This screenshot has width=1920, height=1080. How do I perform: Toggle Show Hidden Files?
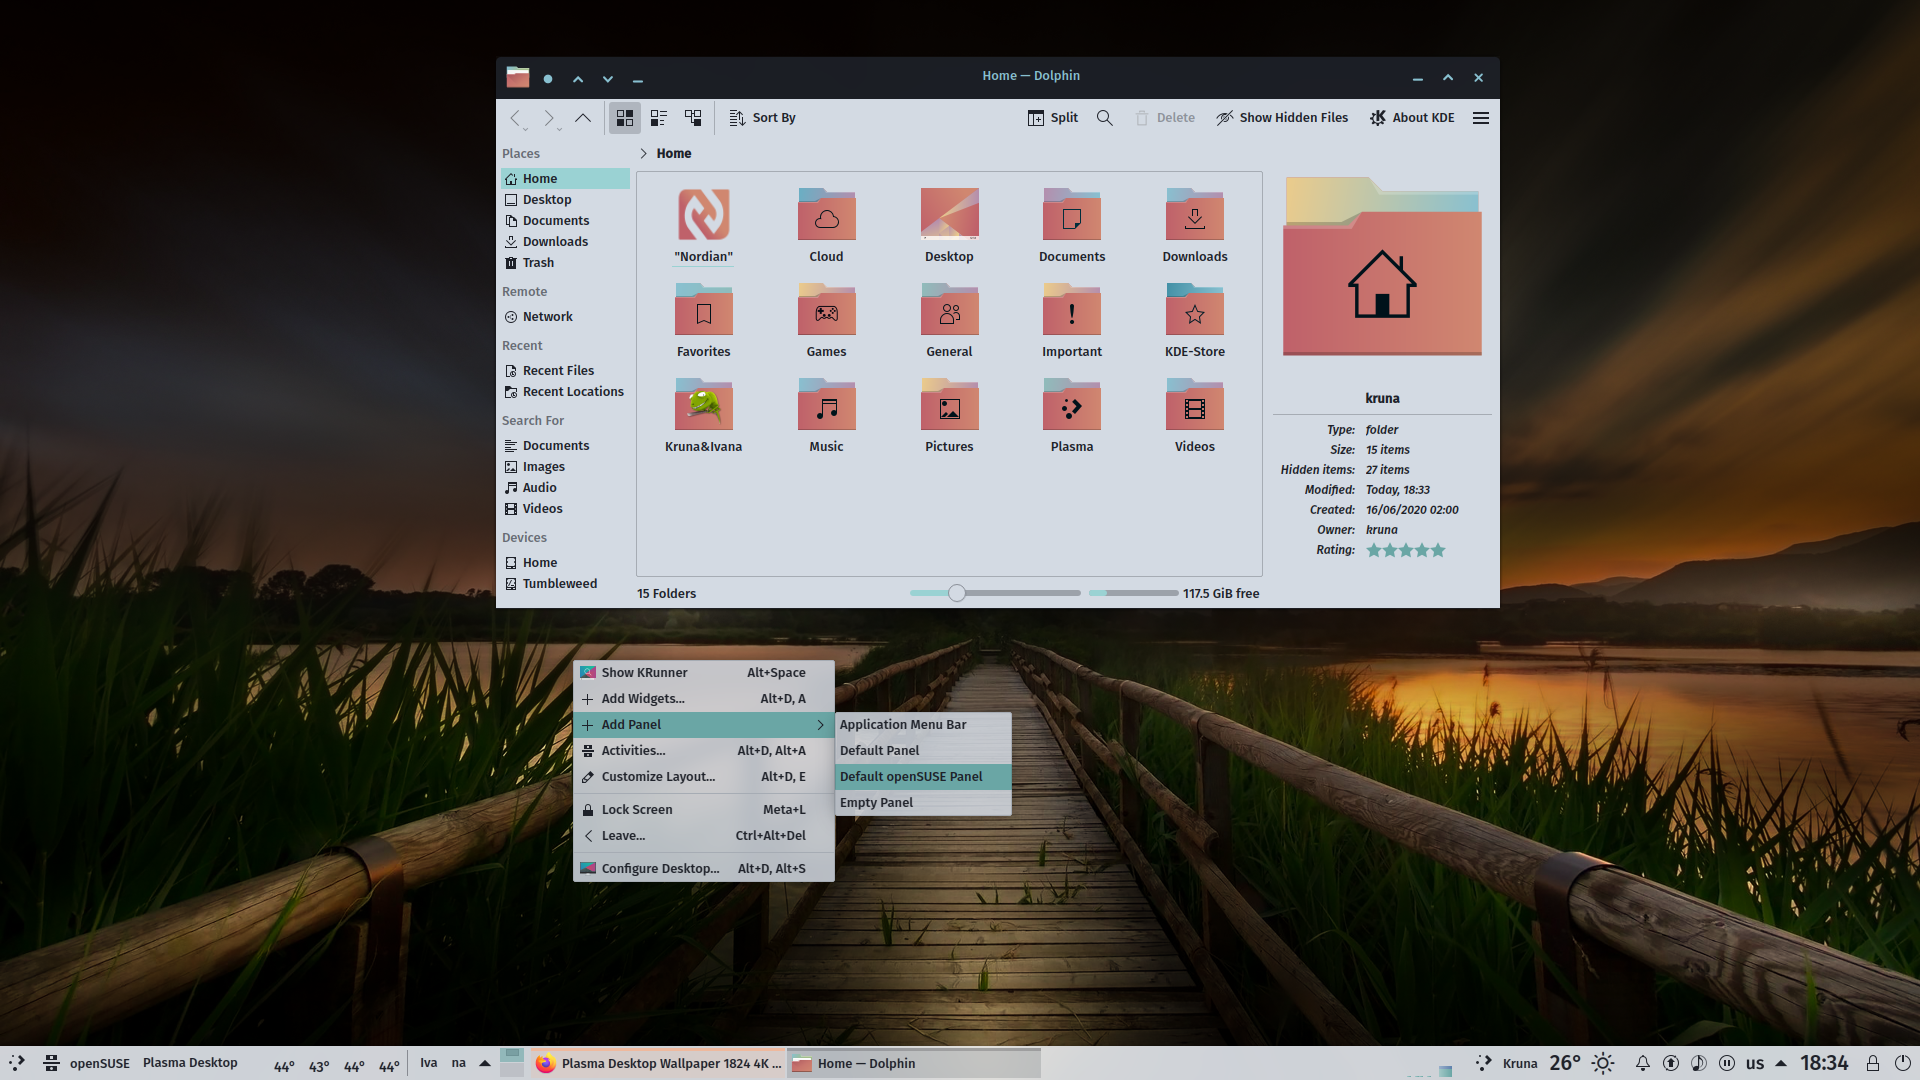pyautogui.click(x=1282, y=118)
